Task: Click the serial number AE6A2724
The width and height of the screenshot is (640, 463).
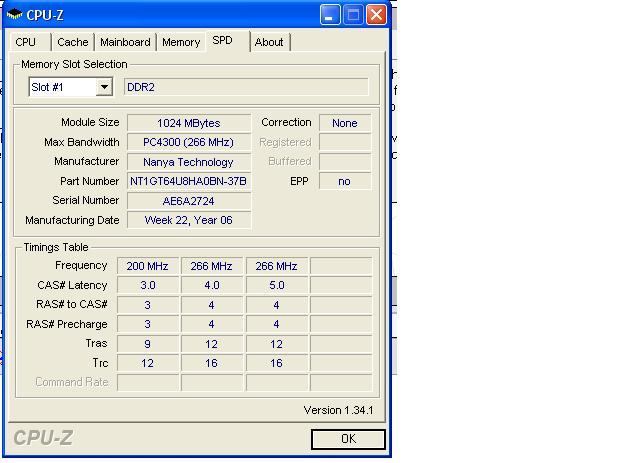Action: pos(189,201)
